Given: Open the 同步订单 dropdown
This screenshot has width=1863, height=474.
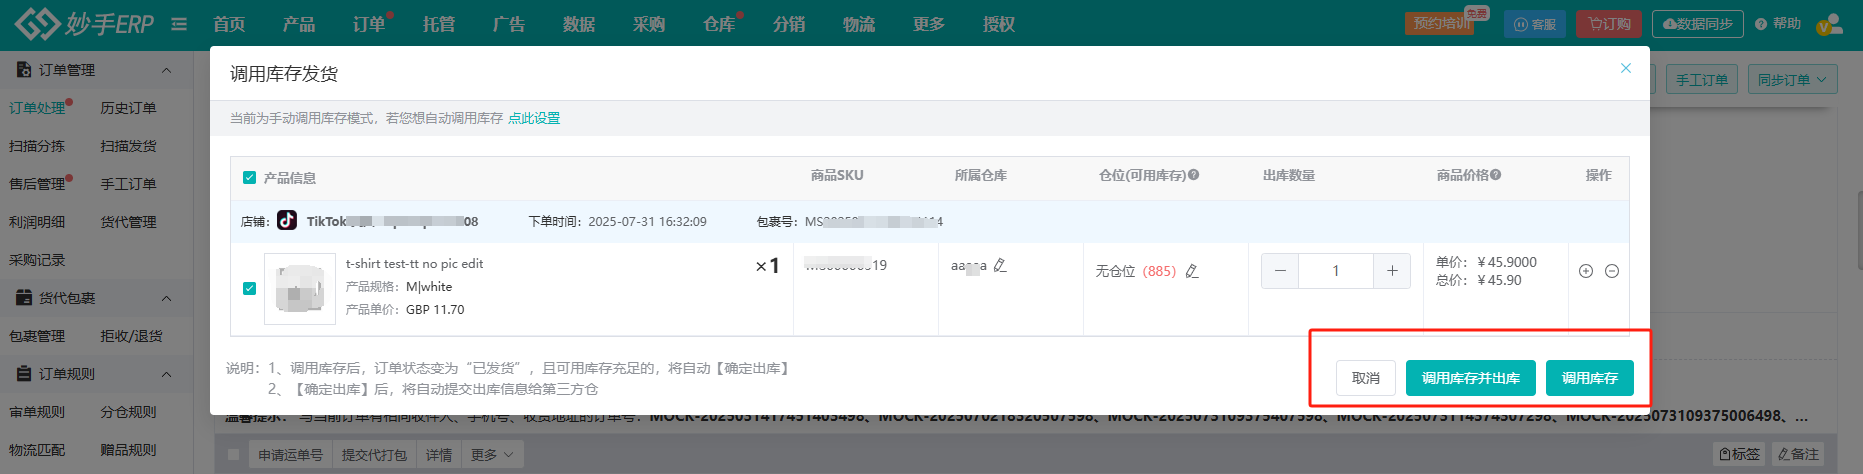Looking at the screenshot, I should (1792, 80).
